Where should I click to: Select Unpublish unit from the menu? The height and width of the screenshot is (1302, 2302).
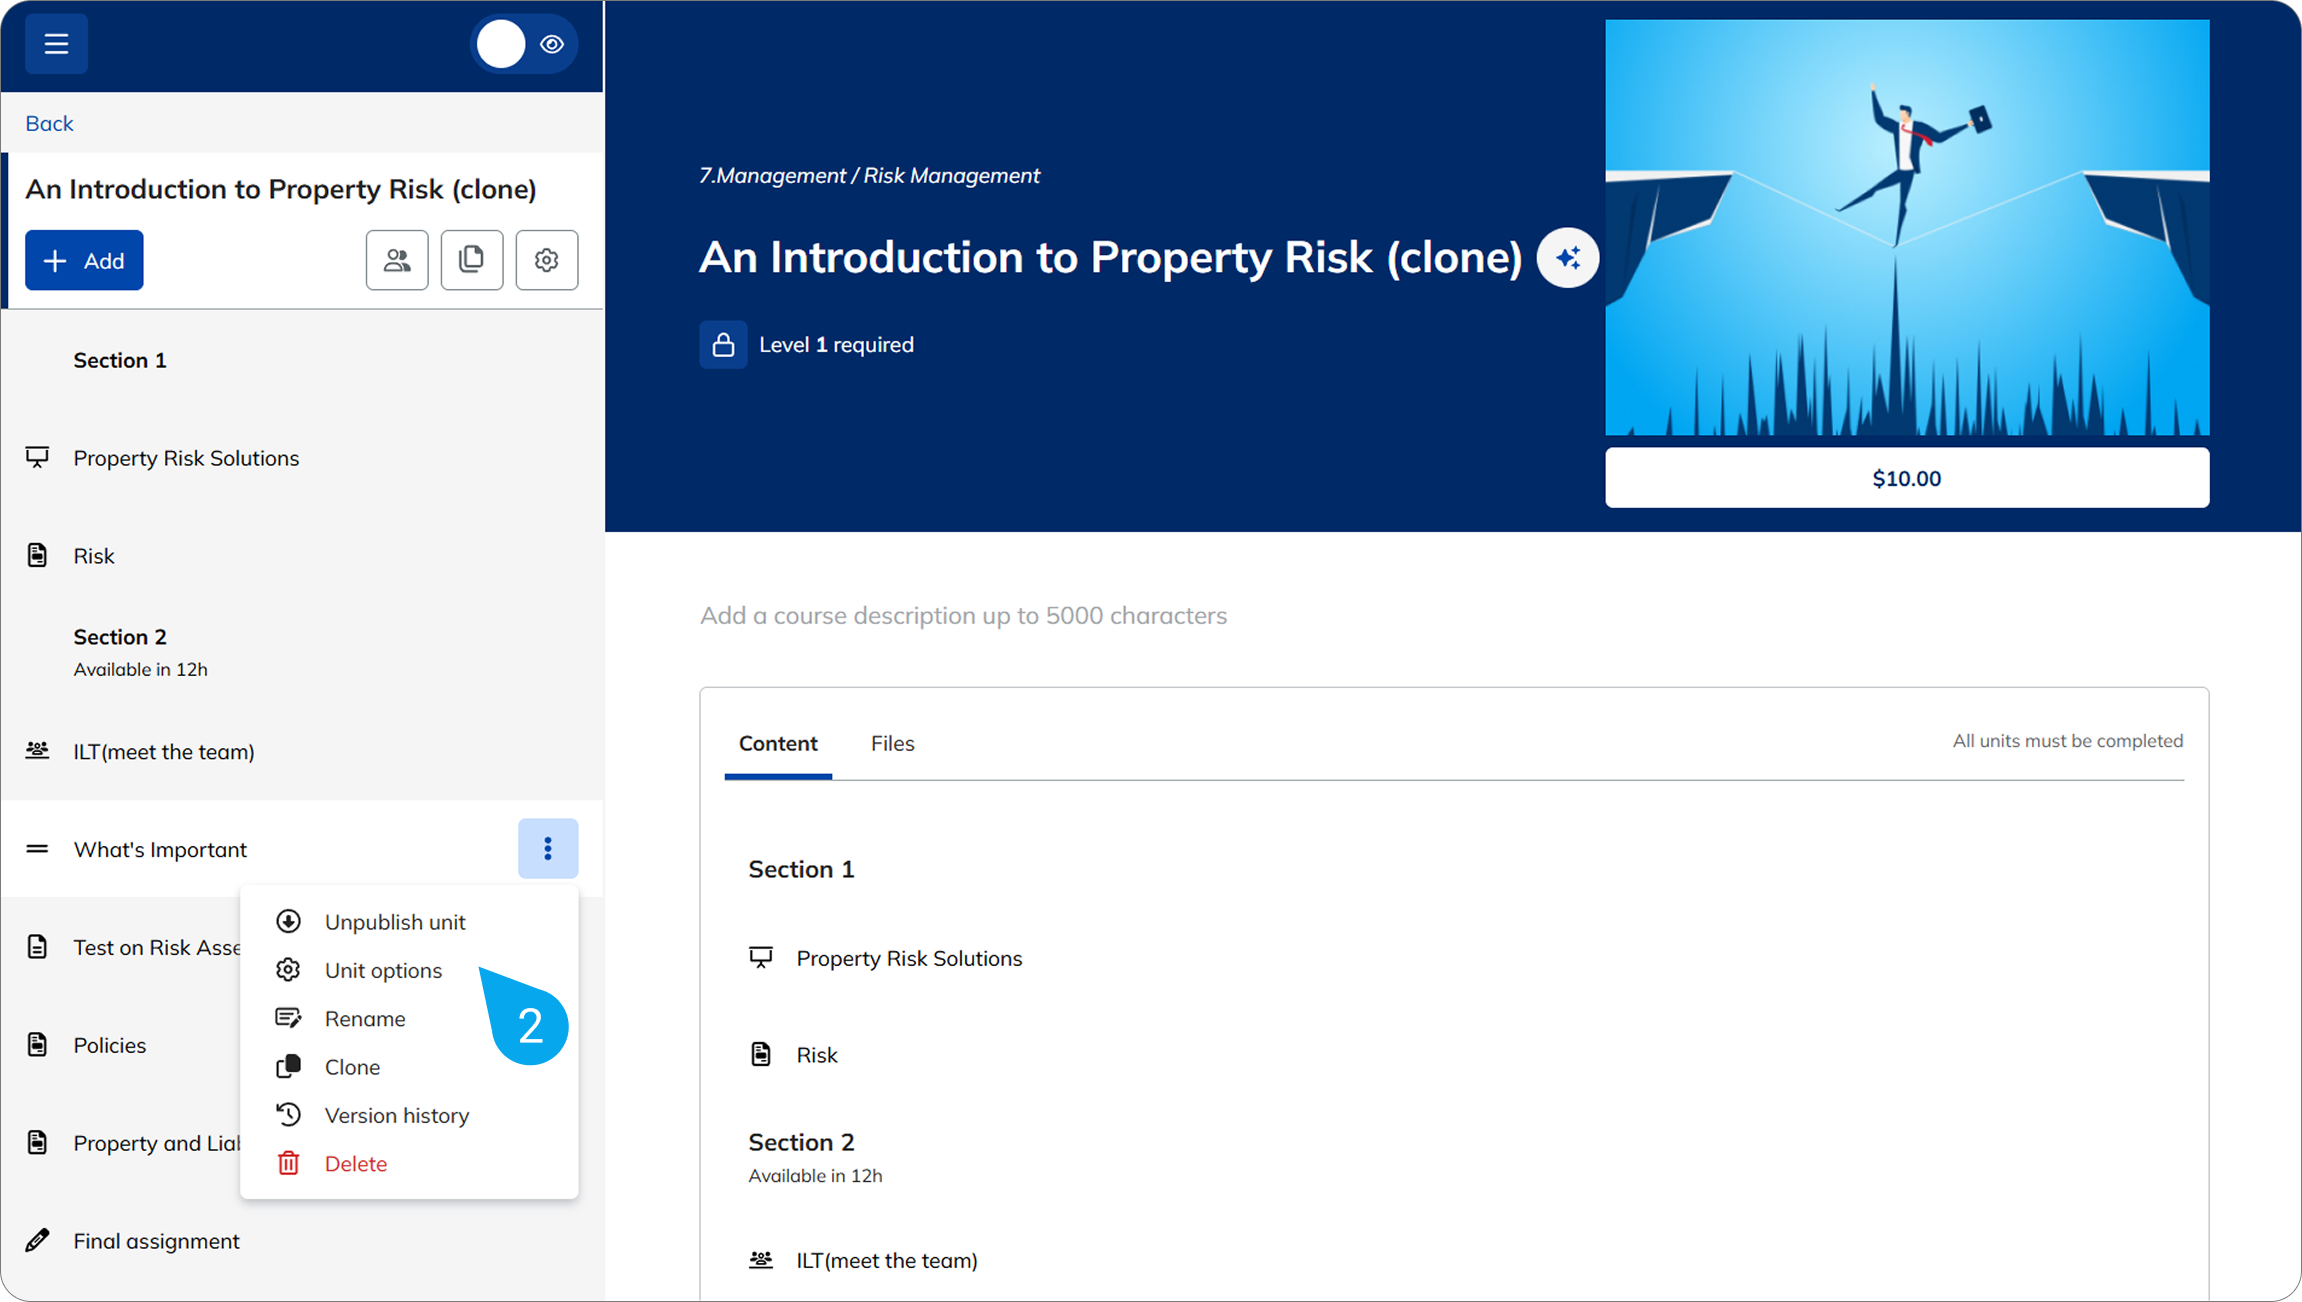point(395,922)
